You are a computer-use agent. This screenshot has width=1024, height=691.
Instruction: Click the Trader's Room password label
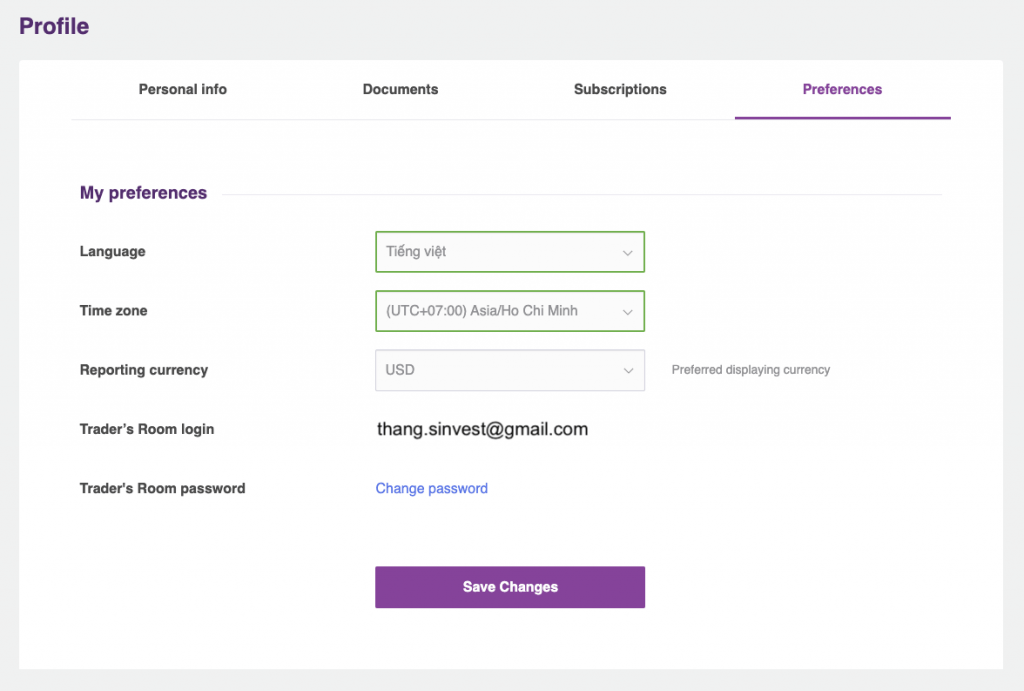click(x=163, y=489)
